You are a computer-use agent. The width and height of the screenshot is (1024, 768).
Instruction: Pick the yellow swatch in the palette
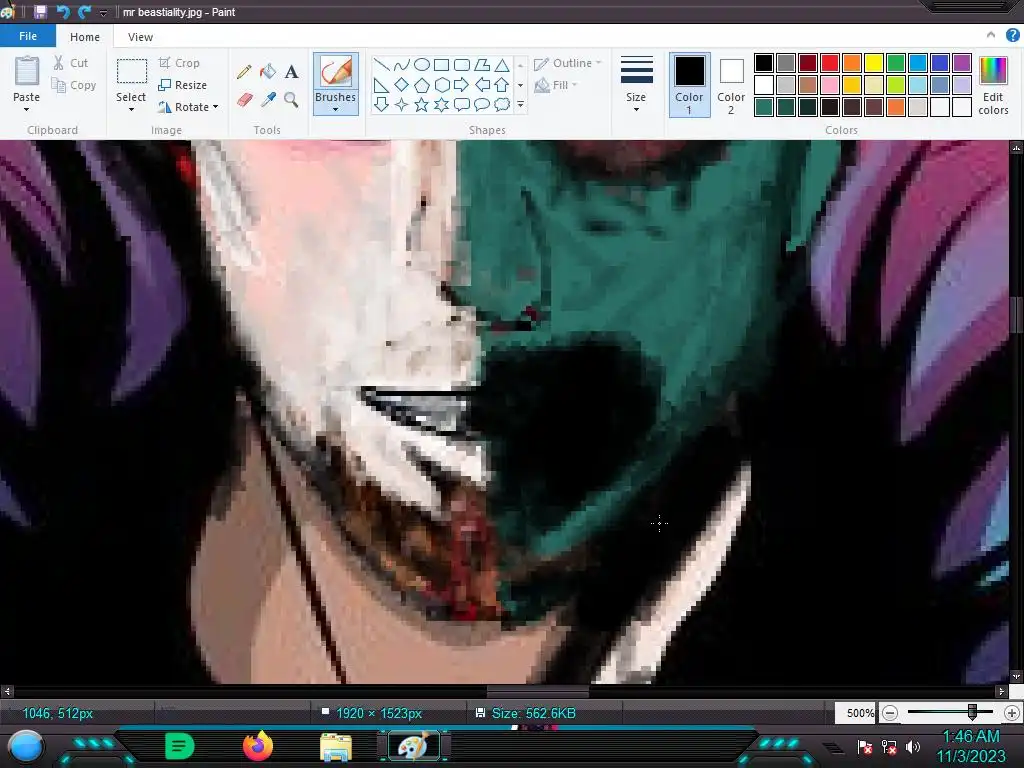coord(874,63)
